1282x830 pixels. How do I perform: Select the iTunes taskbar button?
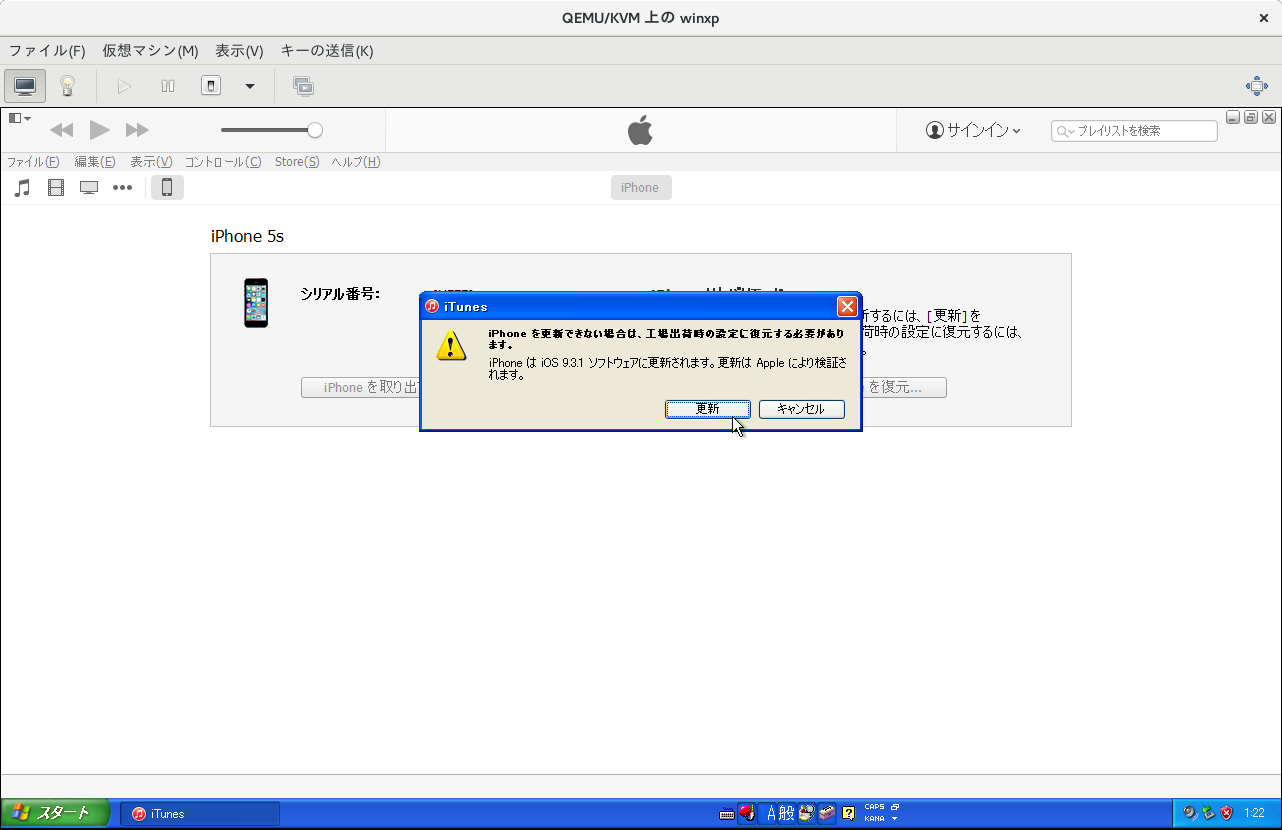pyautogui.click(x=200, y=814)
